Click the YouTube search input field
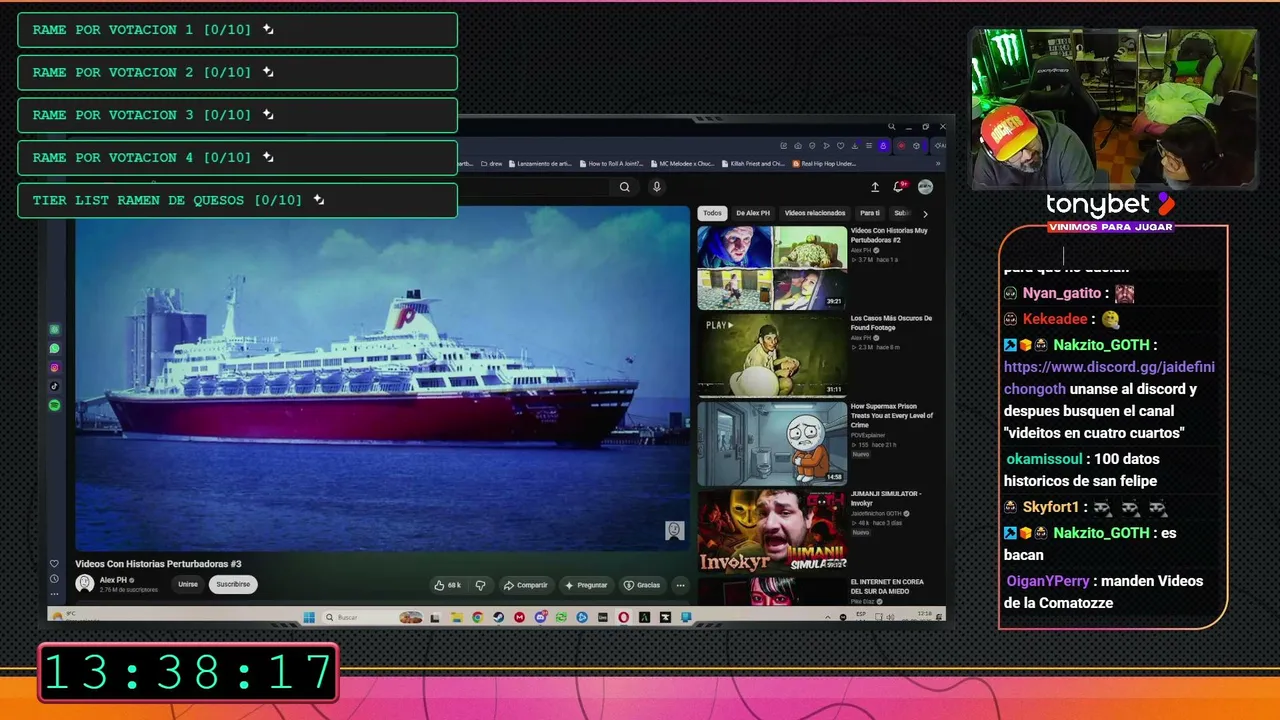 click(x=535, y=187)
